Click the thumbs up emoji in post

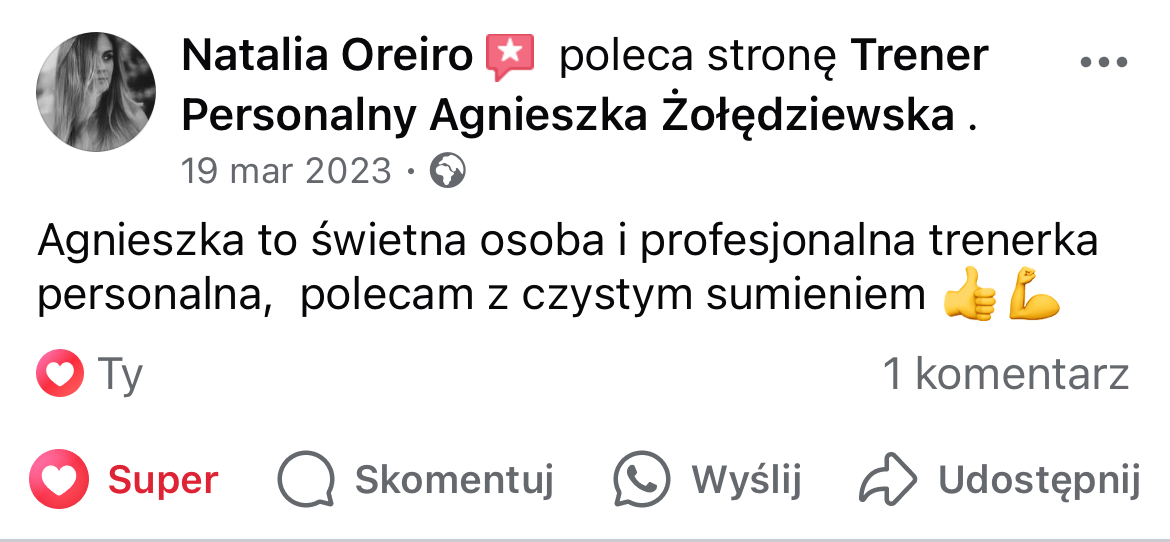click(969, 296)
